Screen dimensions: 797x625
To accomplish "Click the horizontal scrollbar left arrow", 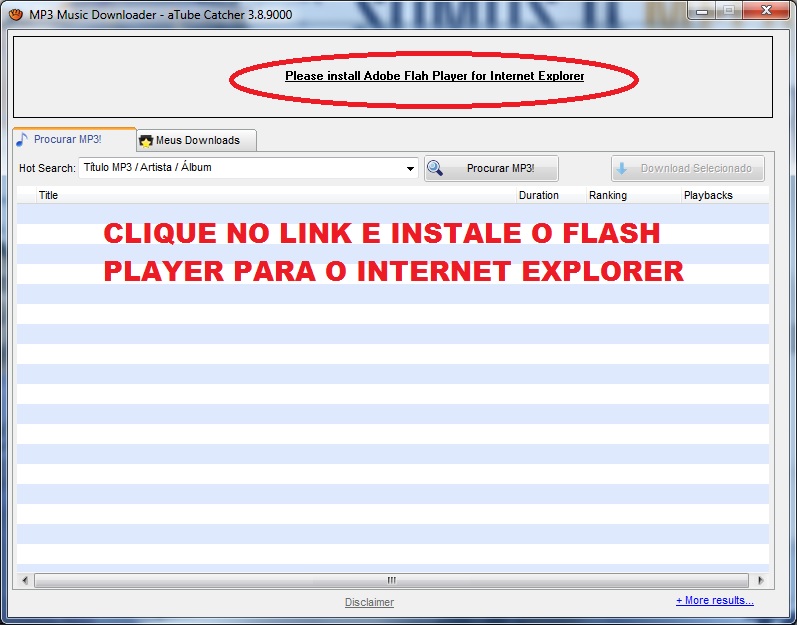I will point(25,580).
